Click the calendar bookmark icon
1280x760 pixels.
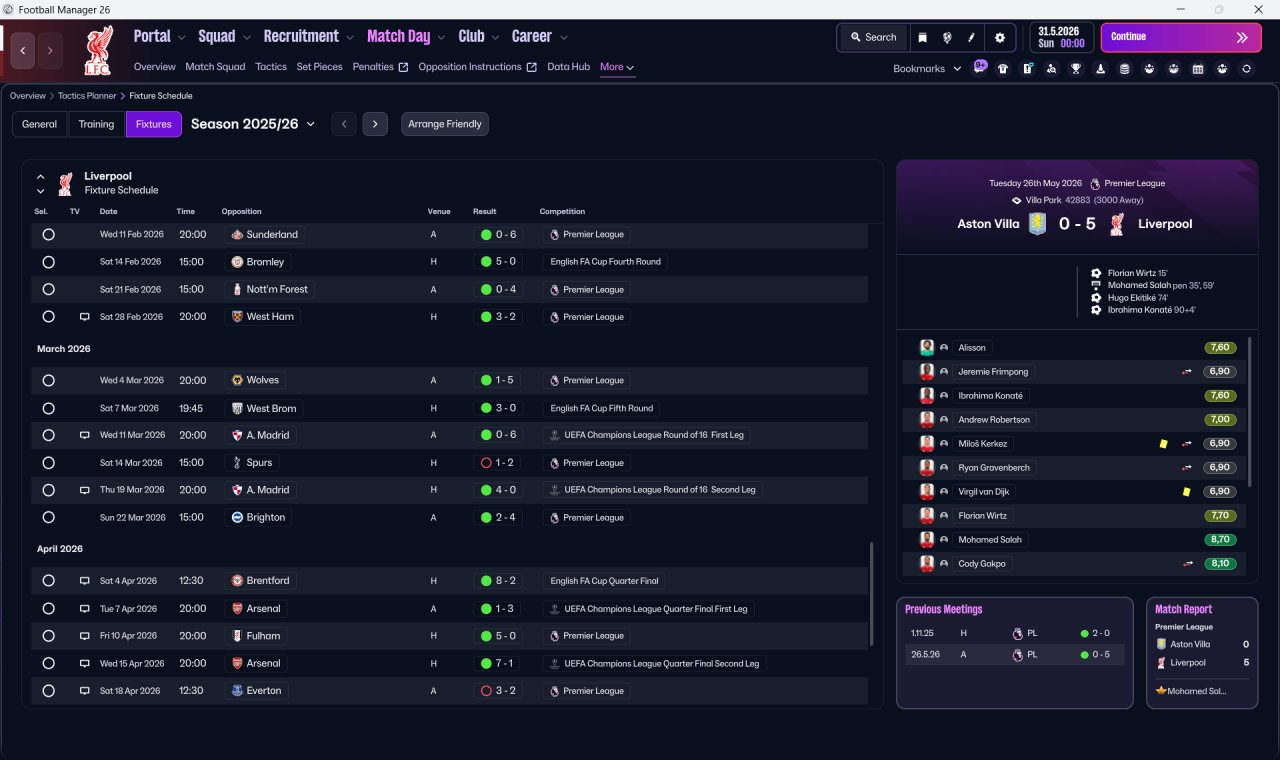1197,69
